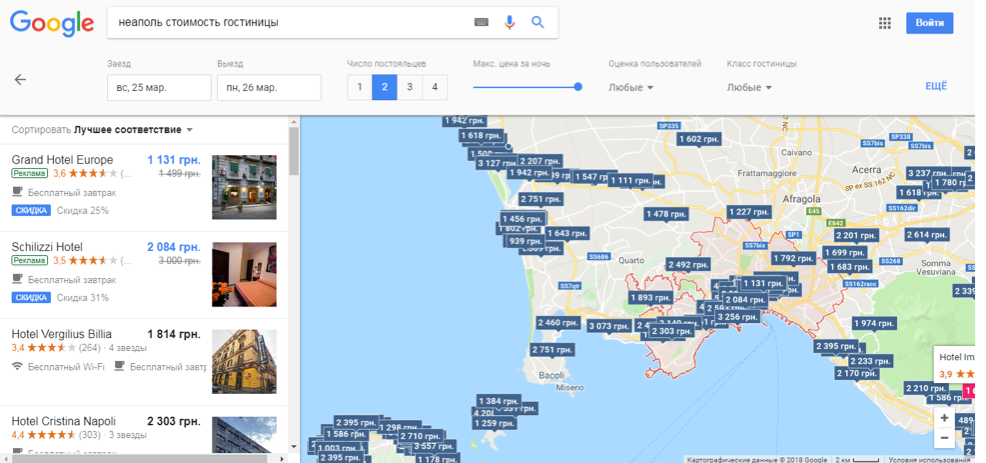986x463 pixels.
Task: Click the max price per night slider handle
Action: (x=578, y=87)
